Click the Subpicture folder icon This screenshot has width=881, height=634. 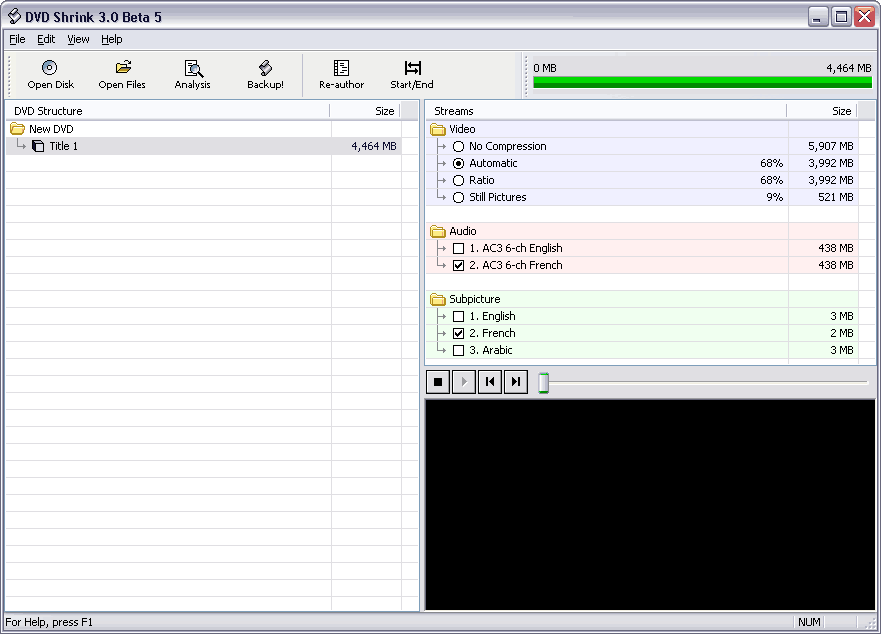pyautogui.click(x=438, y=299)
